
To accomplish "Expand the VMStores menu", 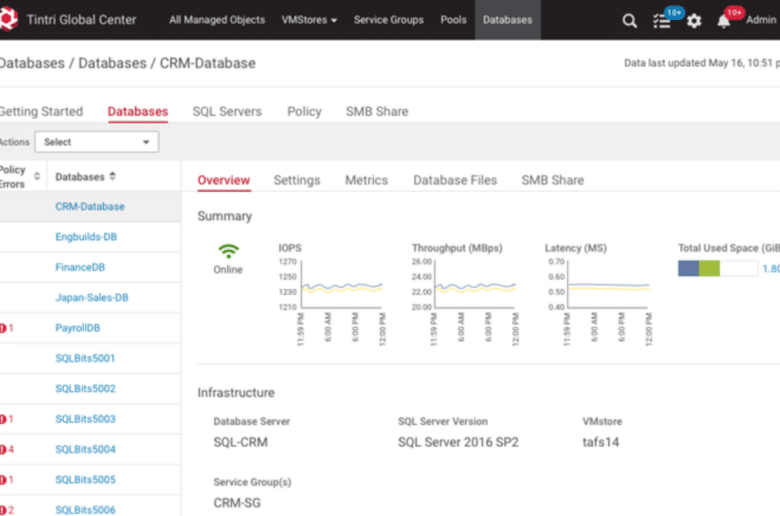I will (309, 20).
